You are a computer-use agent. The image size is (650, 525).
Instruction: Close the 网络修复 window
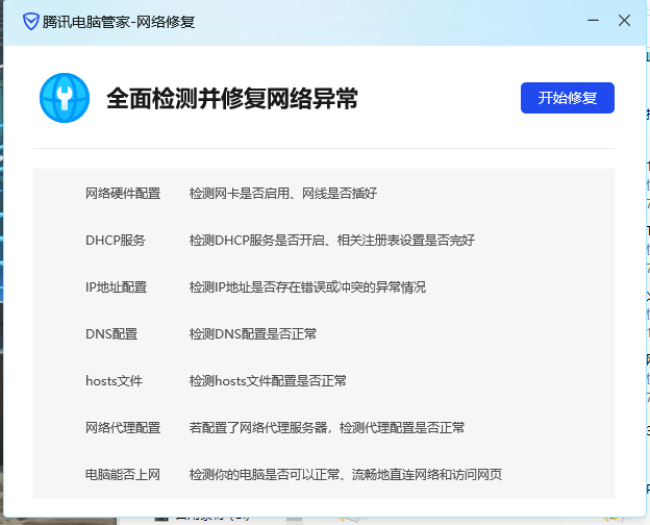(x=624, y=21)
